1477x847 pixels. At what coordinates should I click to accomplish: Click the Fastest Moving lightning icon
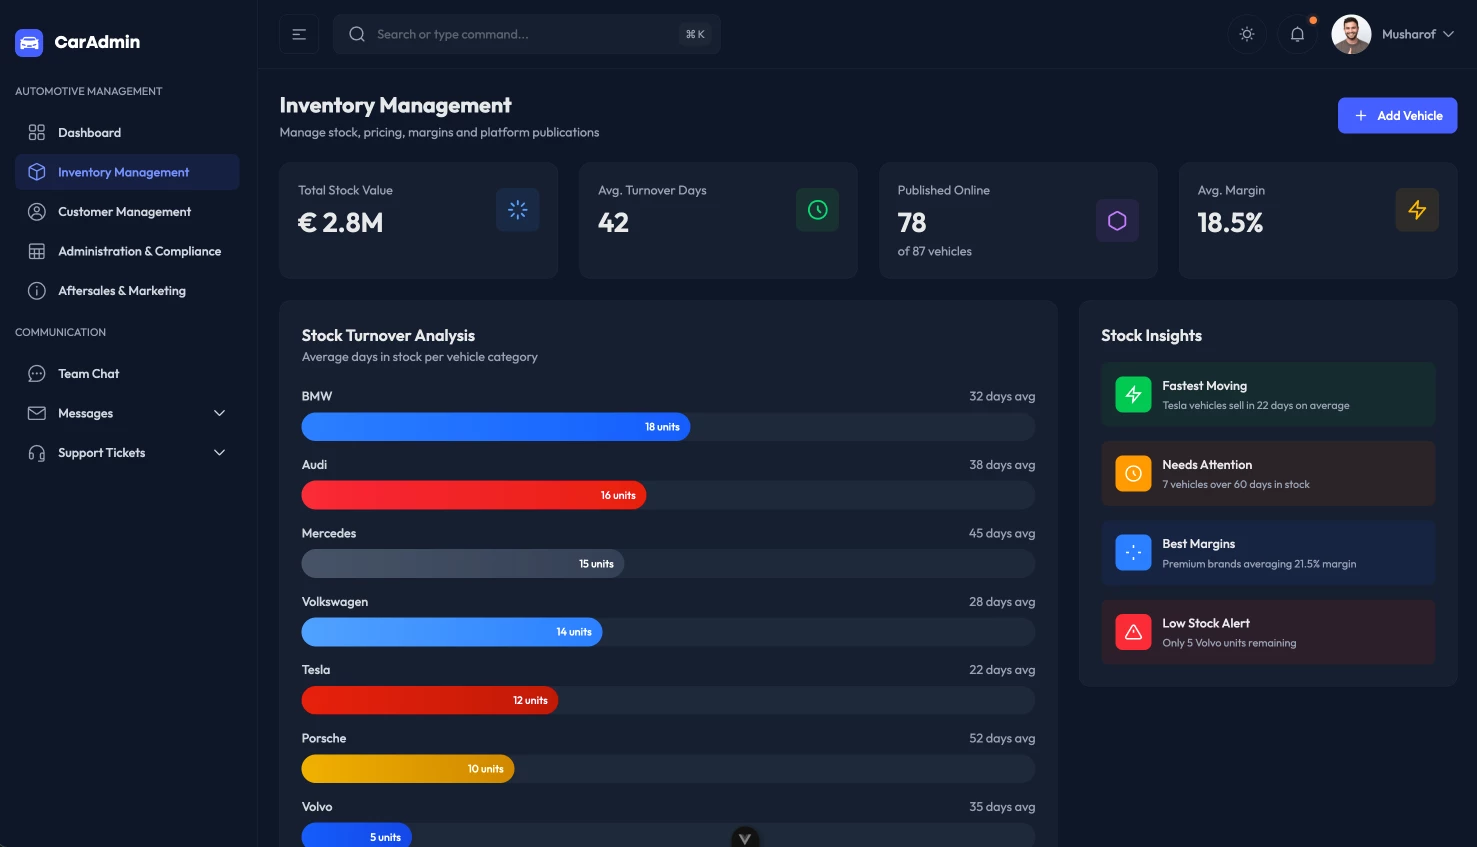pos(1133,395)
